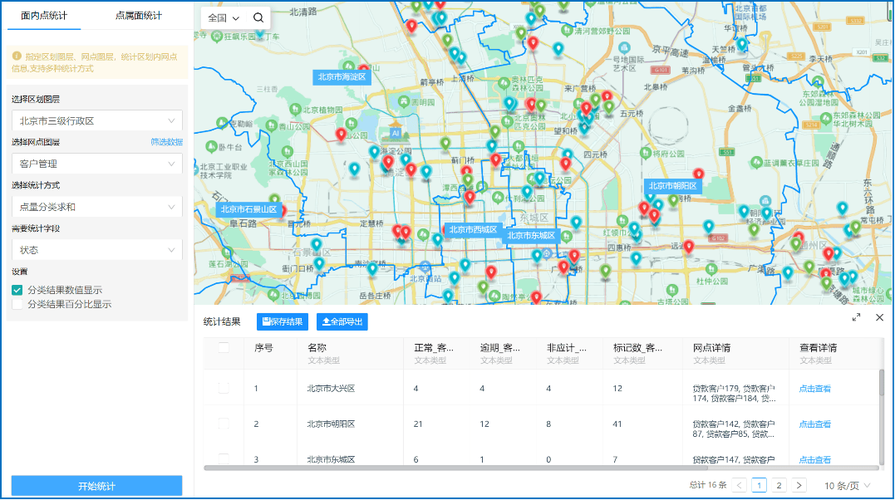
Task: Select page 2 in pagination
Action: coord(779,486)
